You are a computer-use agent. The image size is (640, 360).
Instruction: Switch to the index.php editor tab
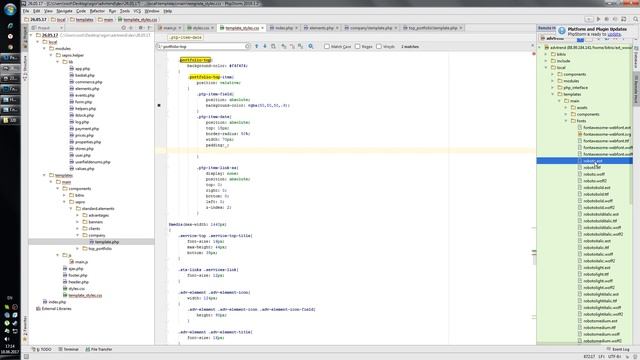pos(284,28)
